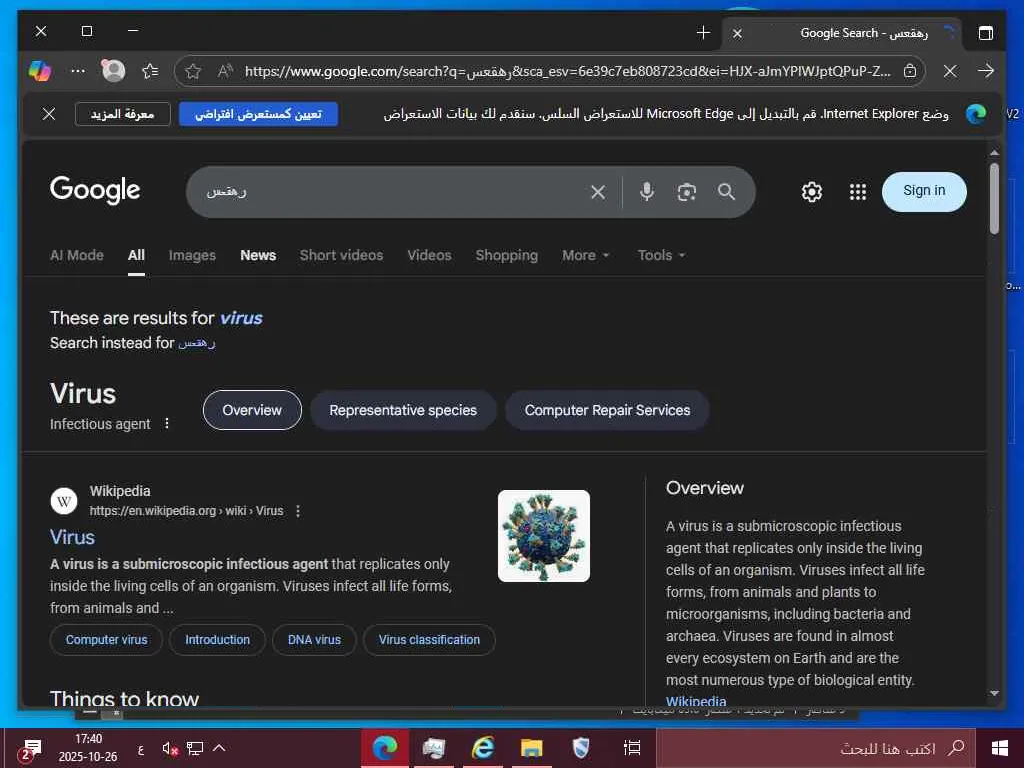Viewport: 1024px width, 768px height.
Task: Open the Videos tab
Action: [429, 255]
